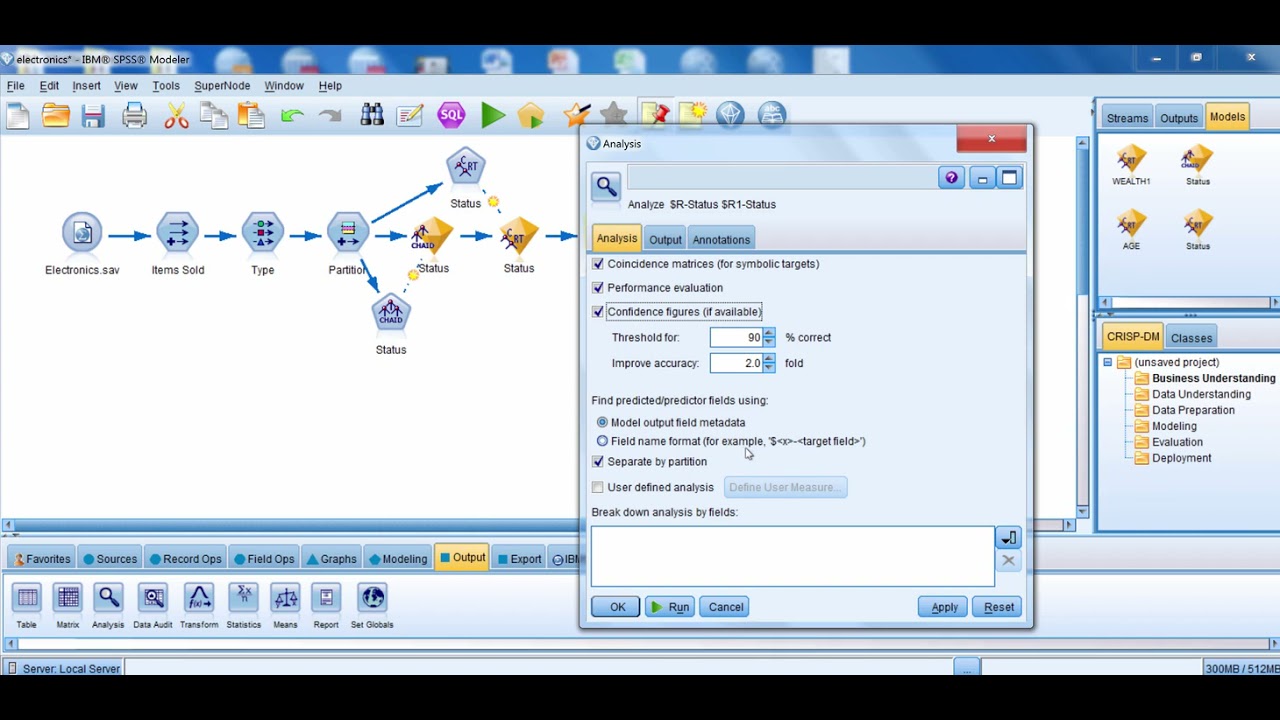
Task: Click the OK button
Action: 616,607
